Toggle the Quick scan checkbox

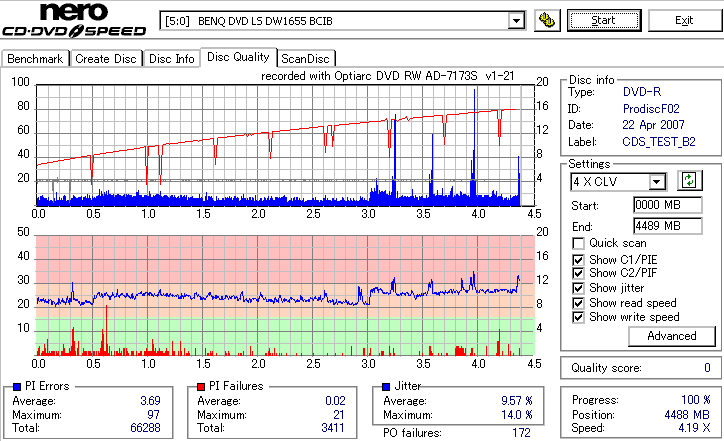click(x=578, y=243)
